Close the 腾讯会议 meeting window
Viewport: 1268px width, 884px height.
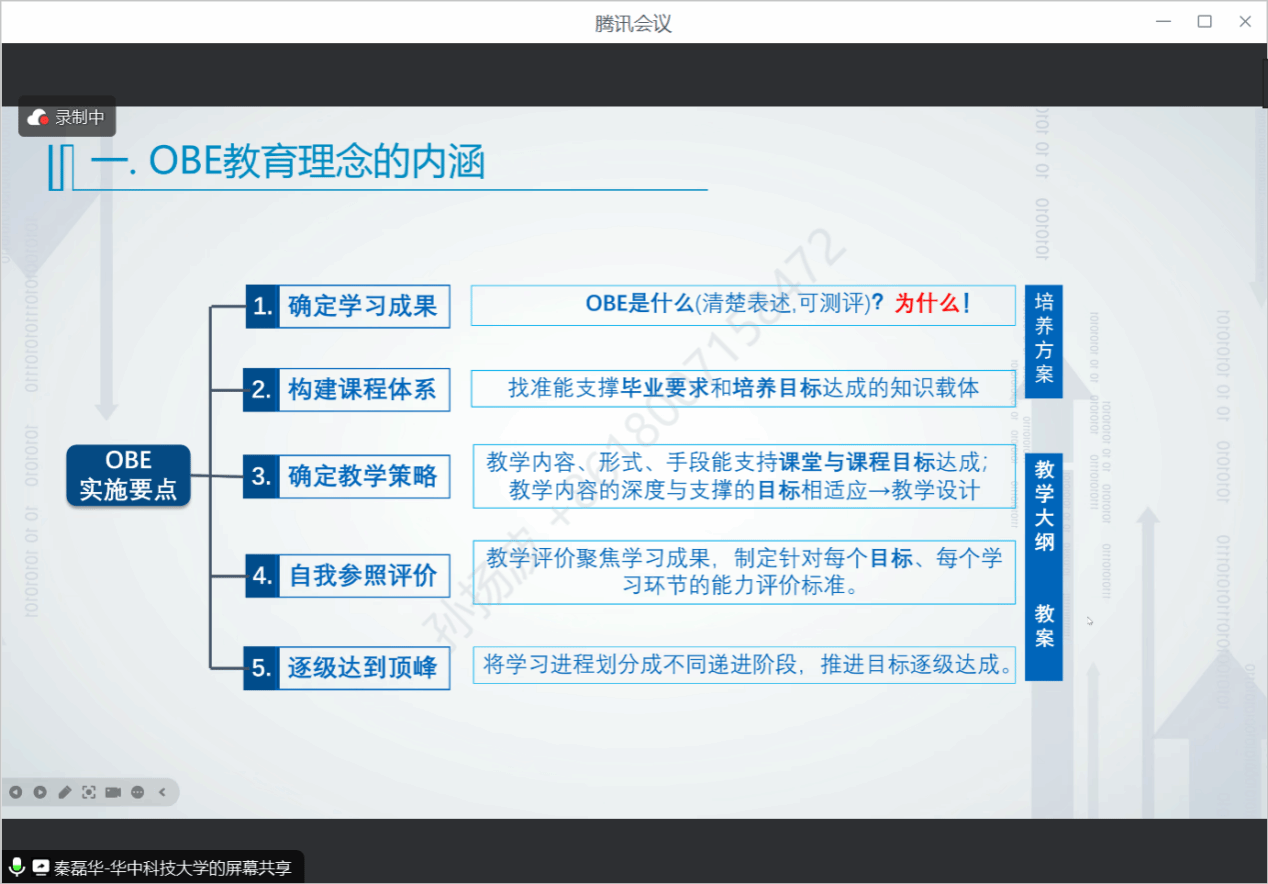click(1245, 22)
